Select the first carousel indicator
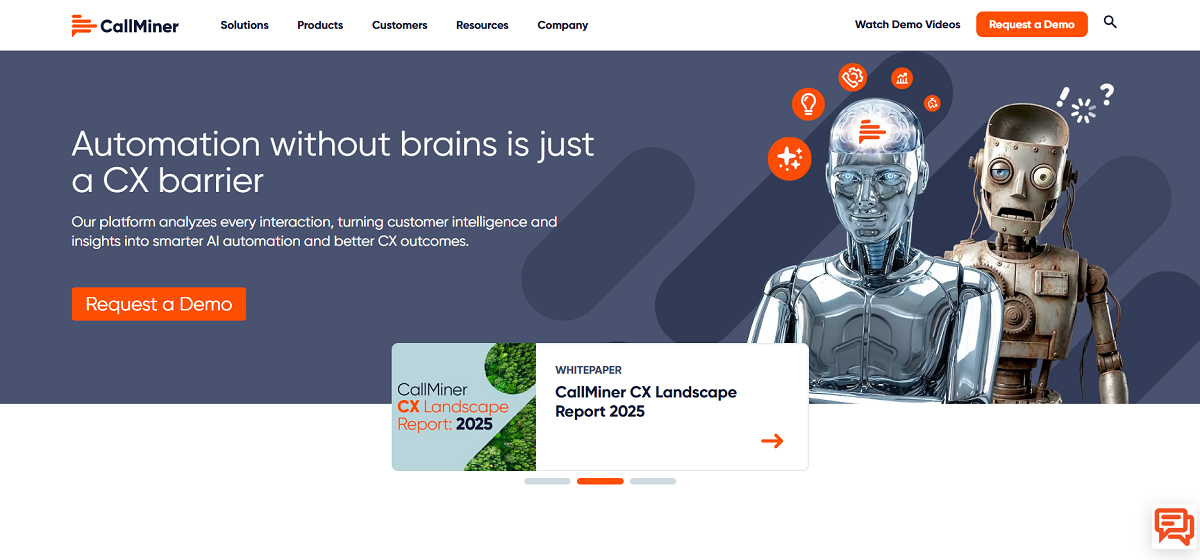 coord(547,481)
